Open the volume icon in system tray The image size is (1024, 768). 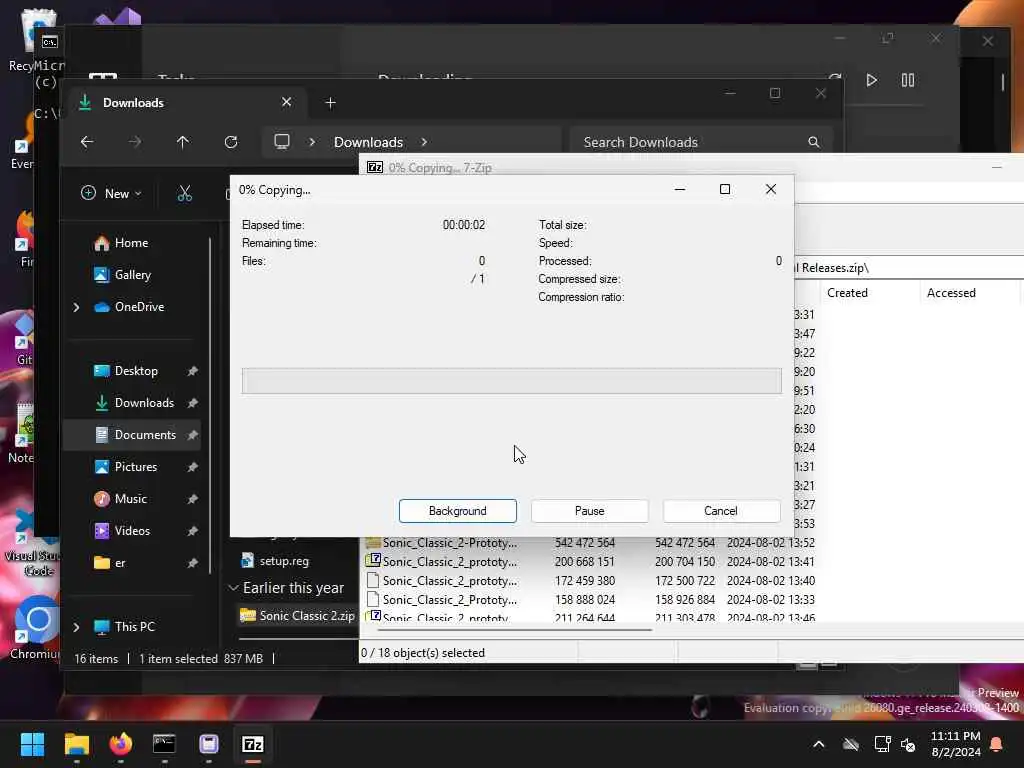[x=908, y=744]
